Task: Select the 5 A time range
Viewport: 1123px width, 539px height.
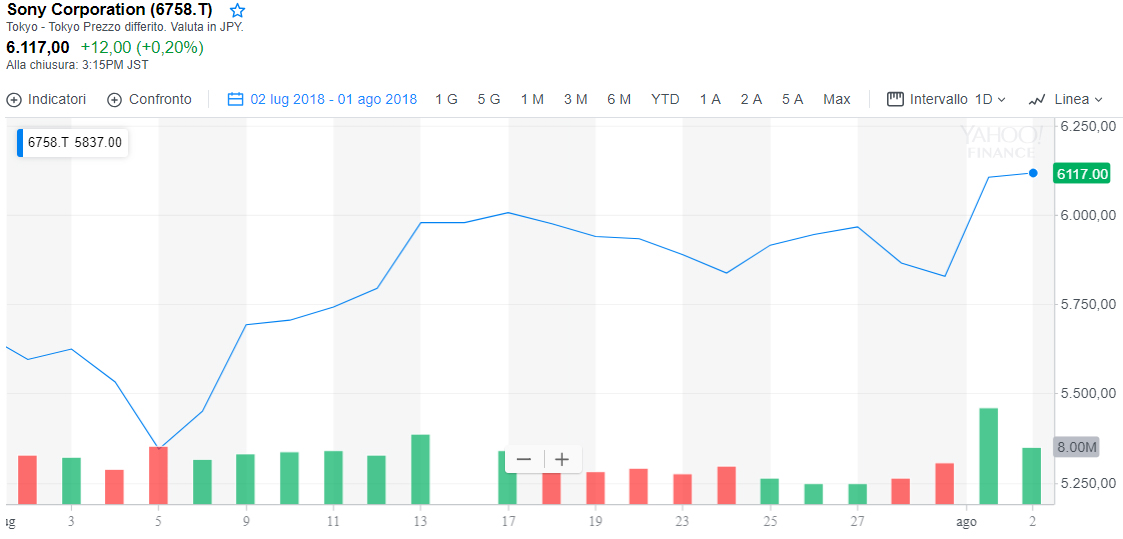Action: click(x=792, y=99)
